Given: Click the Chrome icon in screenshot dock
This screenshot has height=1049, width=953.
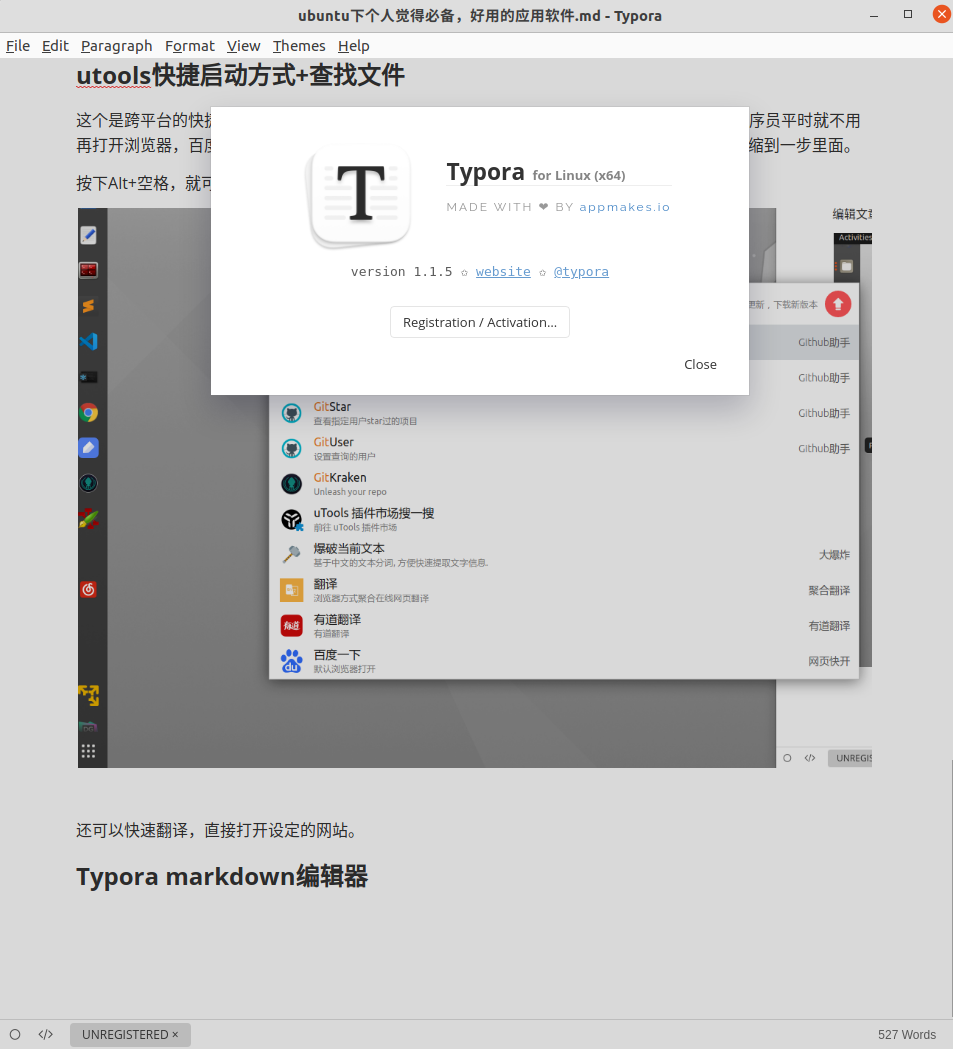Looking at the screenshot, I should coord(88,412).
